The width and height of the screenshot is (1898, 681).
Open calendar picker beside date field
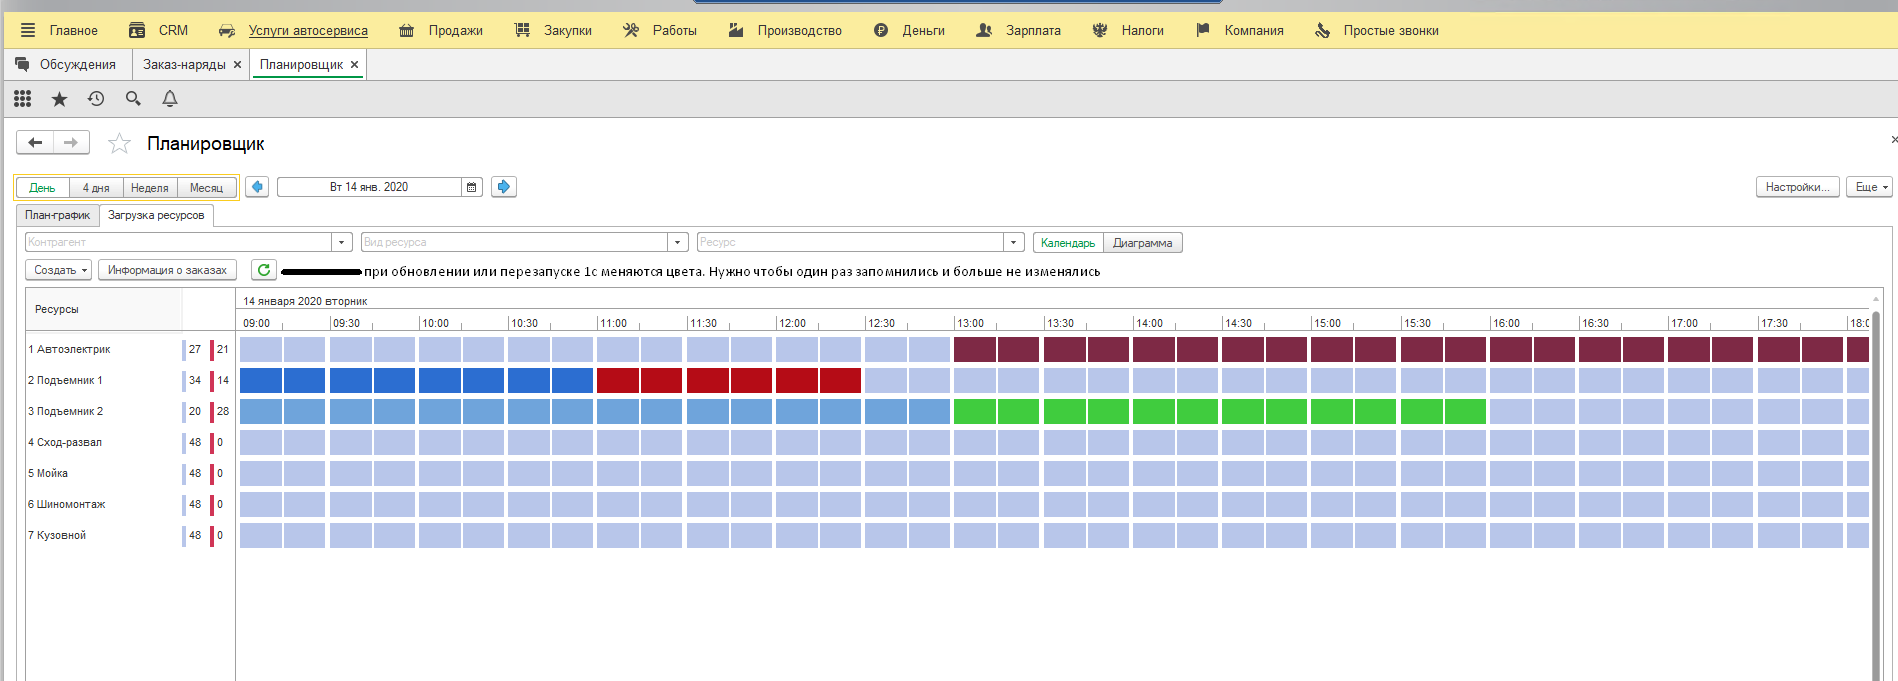pos(472,187)
